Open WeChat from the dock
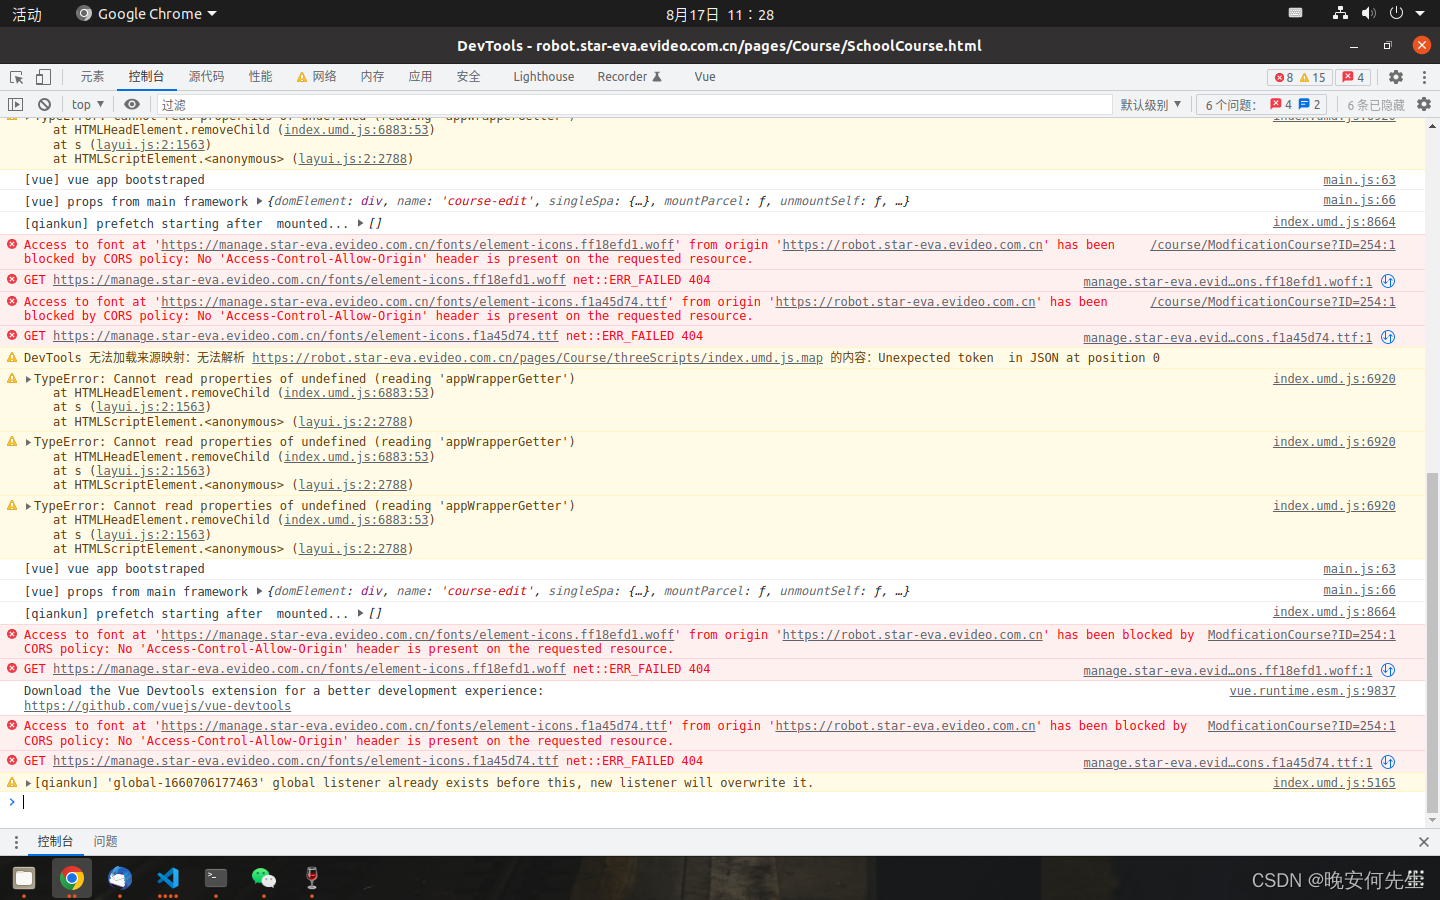Viewport: 1440px width, 900px height. 264,878
